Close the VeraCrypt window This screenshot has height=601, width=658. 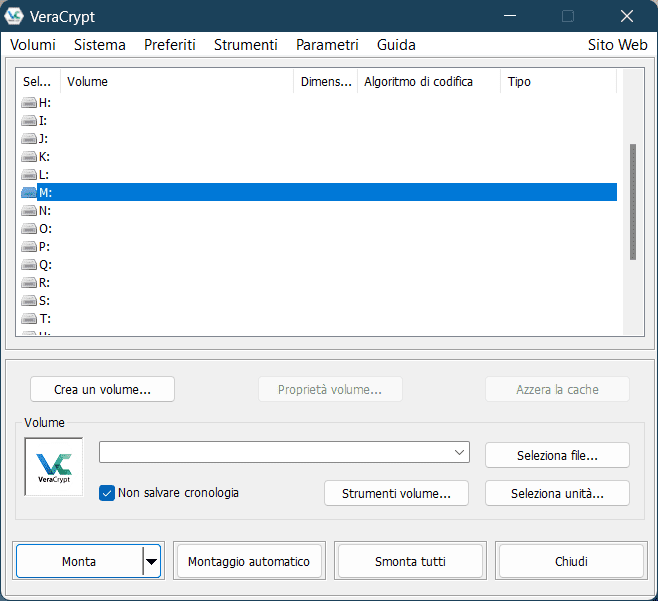627,16
